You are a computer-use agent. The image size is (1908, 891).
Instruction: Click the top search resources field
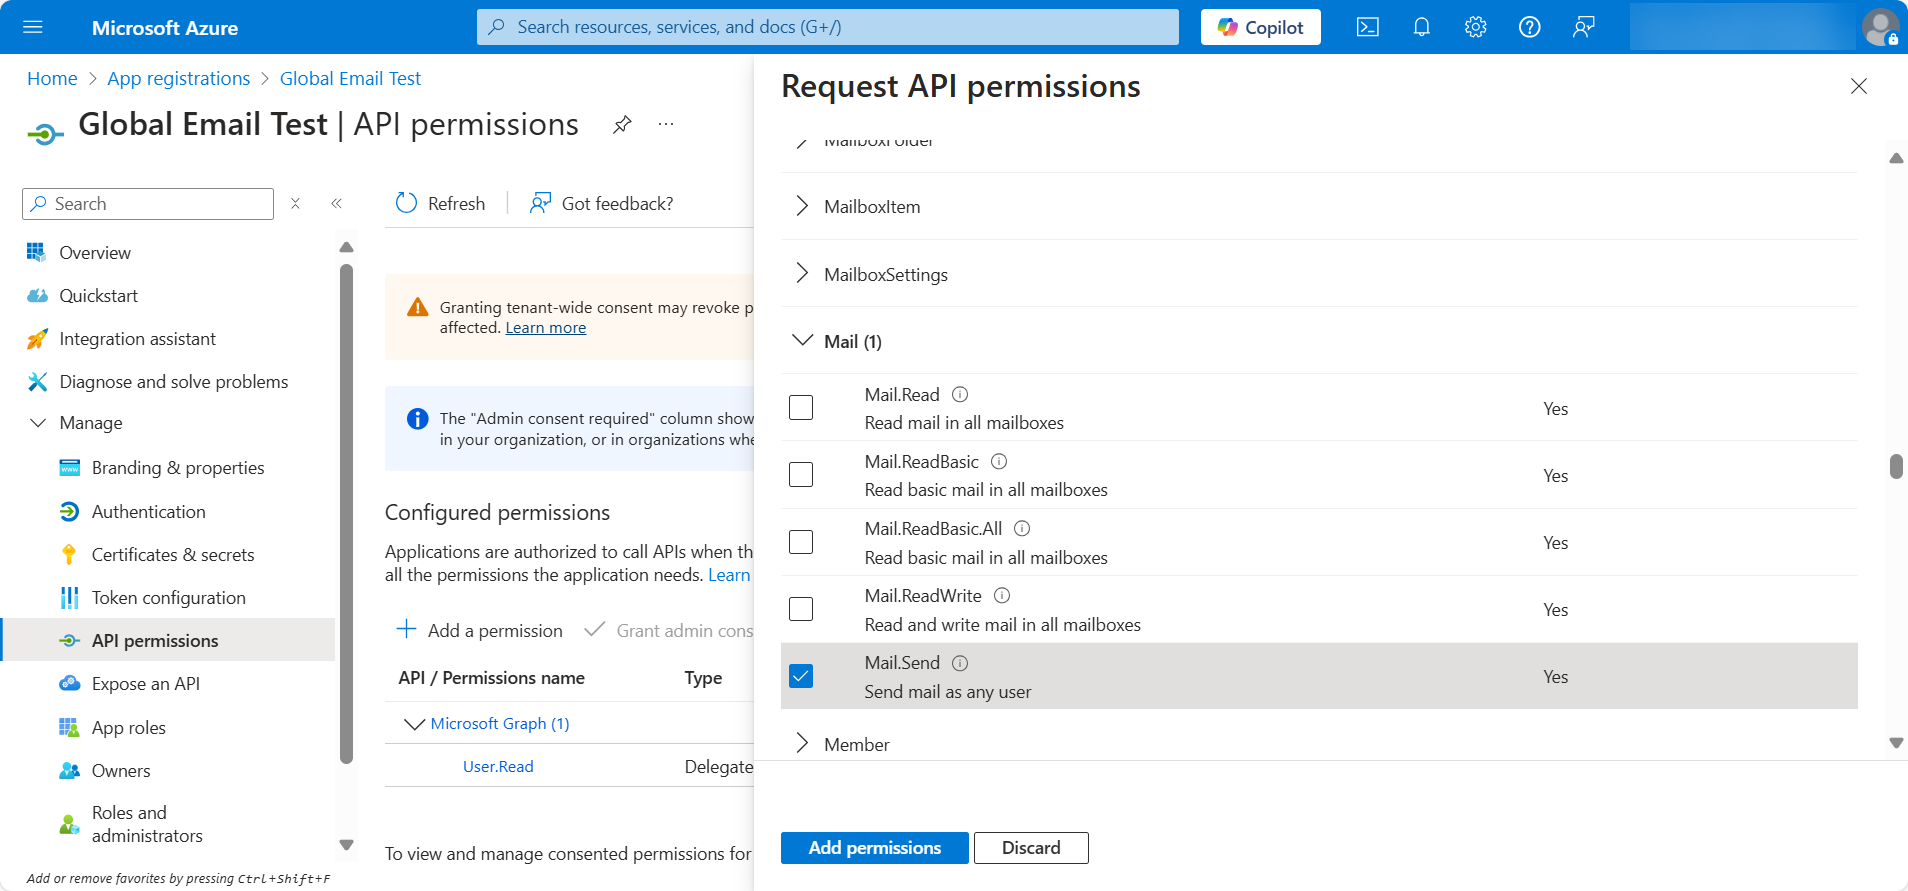827,27
